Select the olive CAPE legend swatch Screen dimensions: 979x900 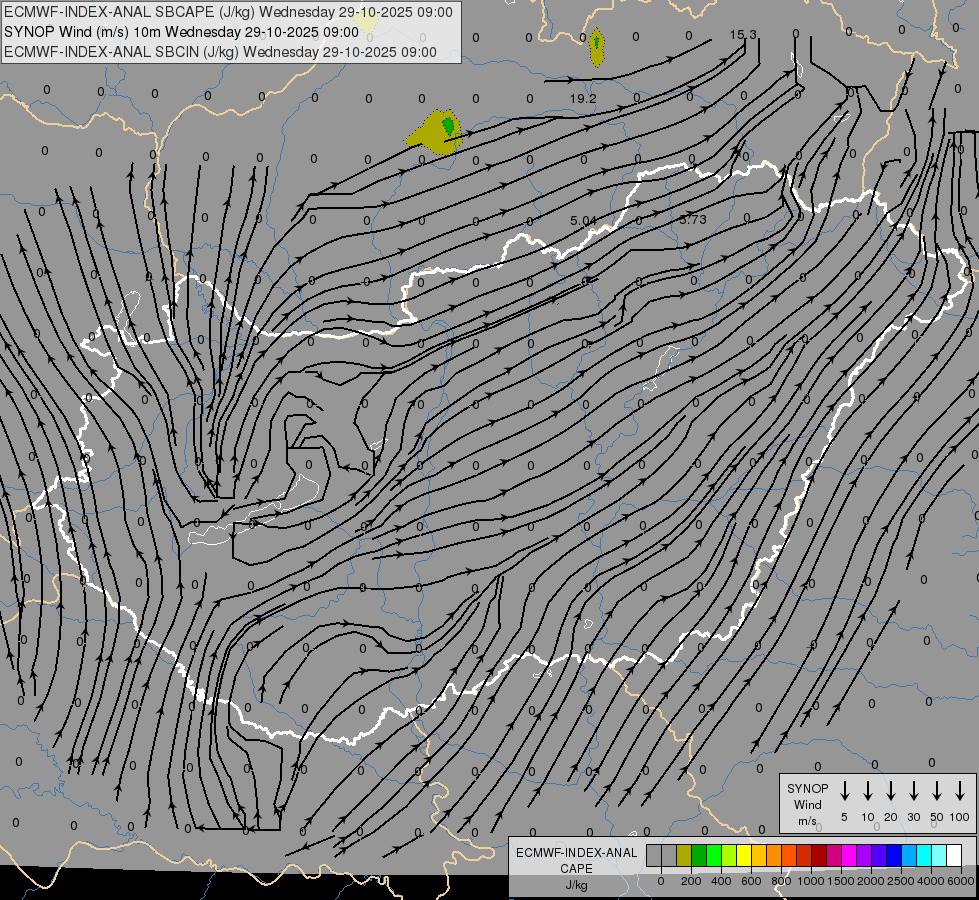tap(684, 856)
